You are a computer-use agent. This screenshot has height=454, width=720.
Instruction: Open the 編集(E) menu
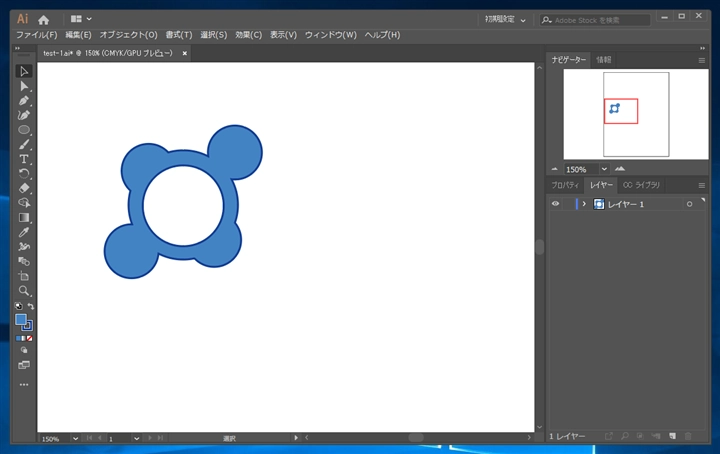click(x=78, y=35)
